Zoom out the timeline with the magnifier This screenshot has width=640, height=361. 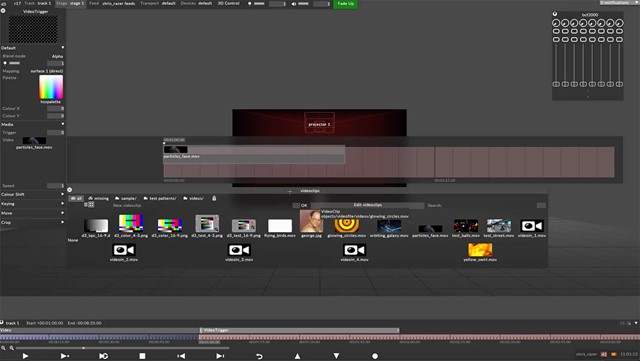click(x=3, y=348)
